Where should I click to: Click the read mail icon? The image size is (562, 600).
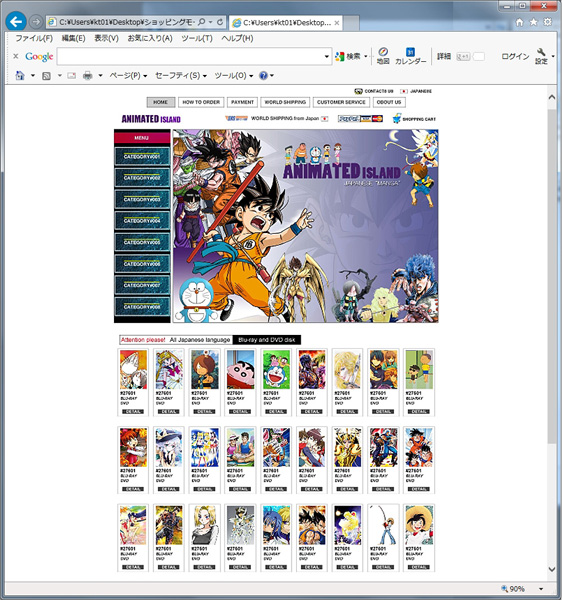[72, 76]
